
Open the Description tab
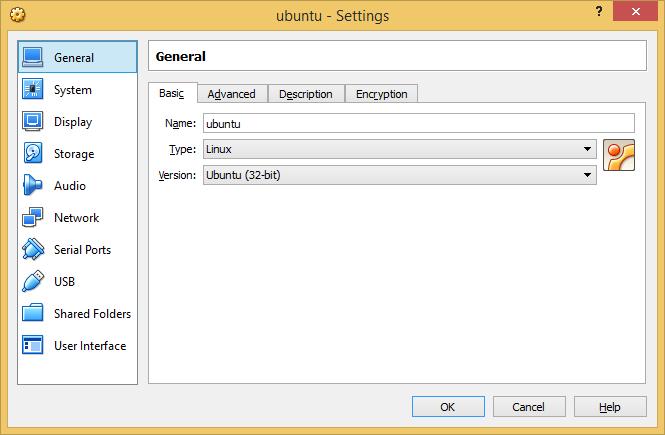point(306,94)
